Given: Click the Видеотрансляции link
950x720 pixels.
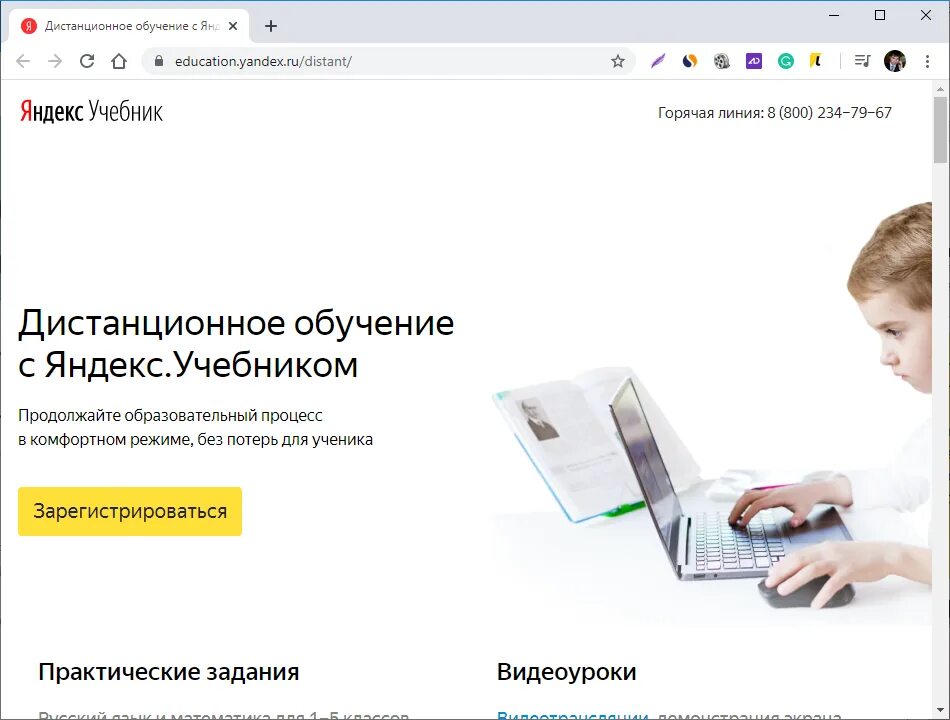Looking at the screenshot, I should [572, 716].
